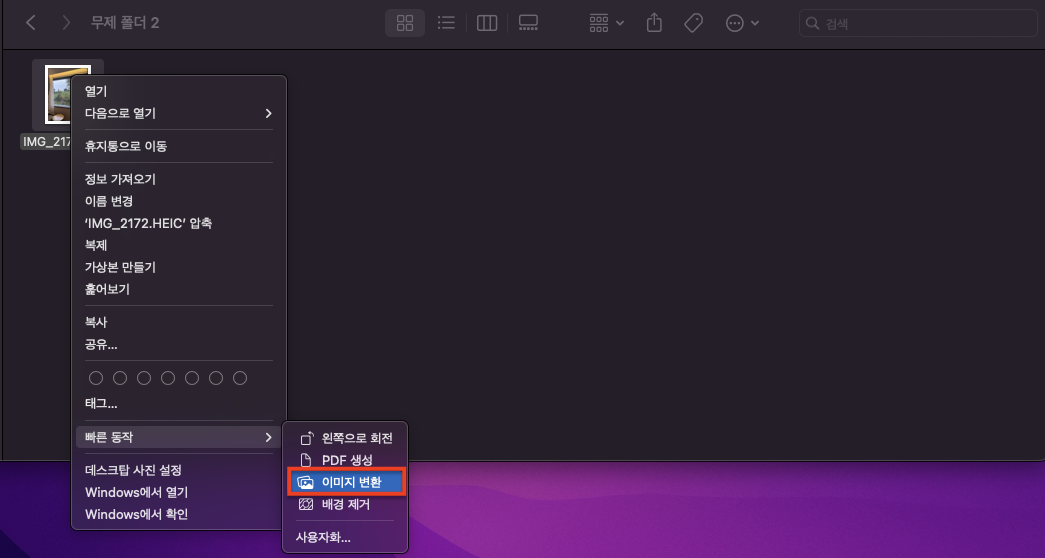
Task: Select the fourth tag color circle
Action: point(168,378)
